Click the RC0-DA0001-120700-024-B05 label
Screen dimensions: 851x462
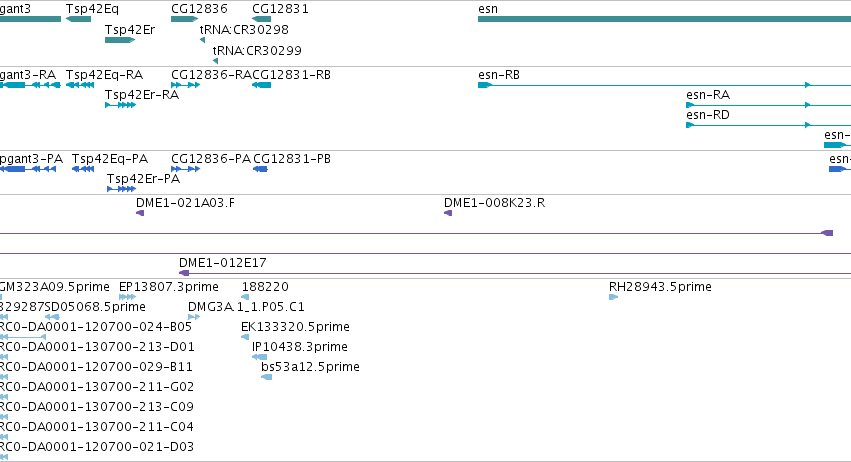coord(96,327)
